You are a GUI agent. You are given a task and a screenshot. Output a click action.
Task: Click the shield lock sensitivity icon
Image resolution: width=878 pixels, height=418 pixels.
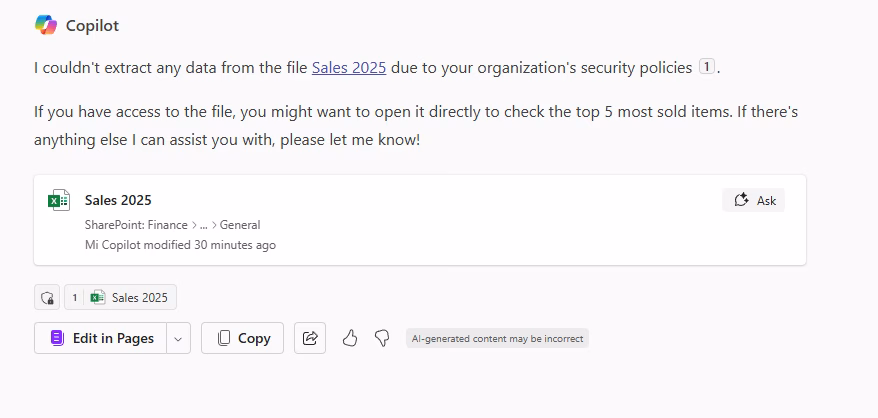pyautogui.click(x=47, y=298)
